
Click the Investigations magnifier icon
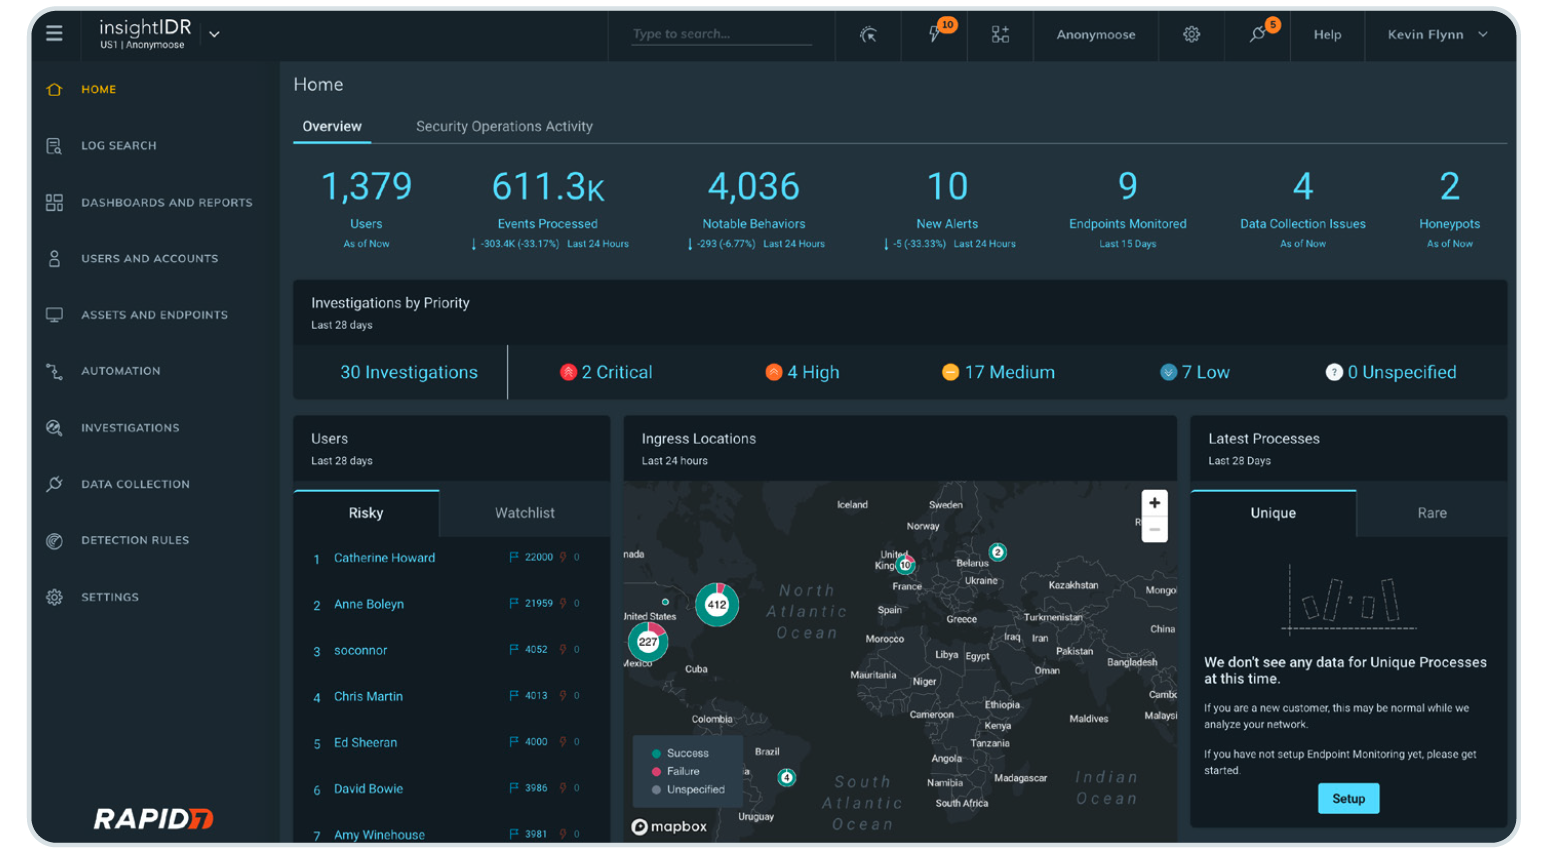click(54, 428)
